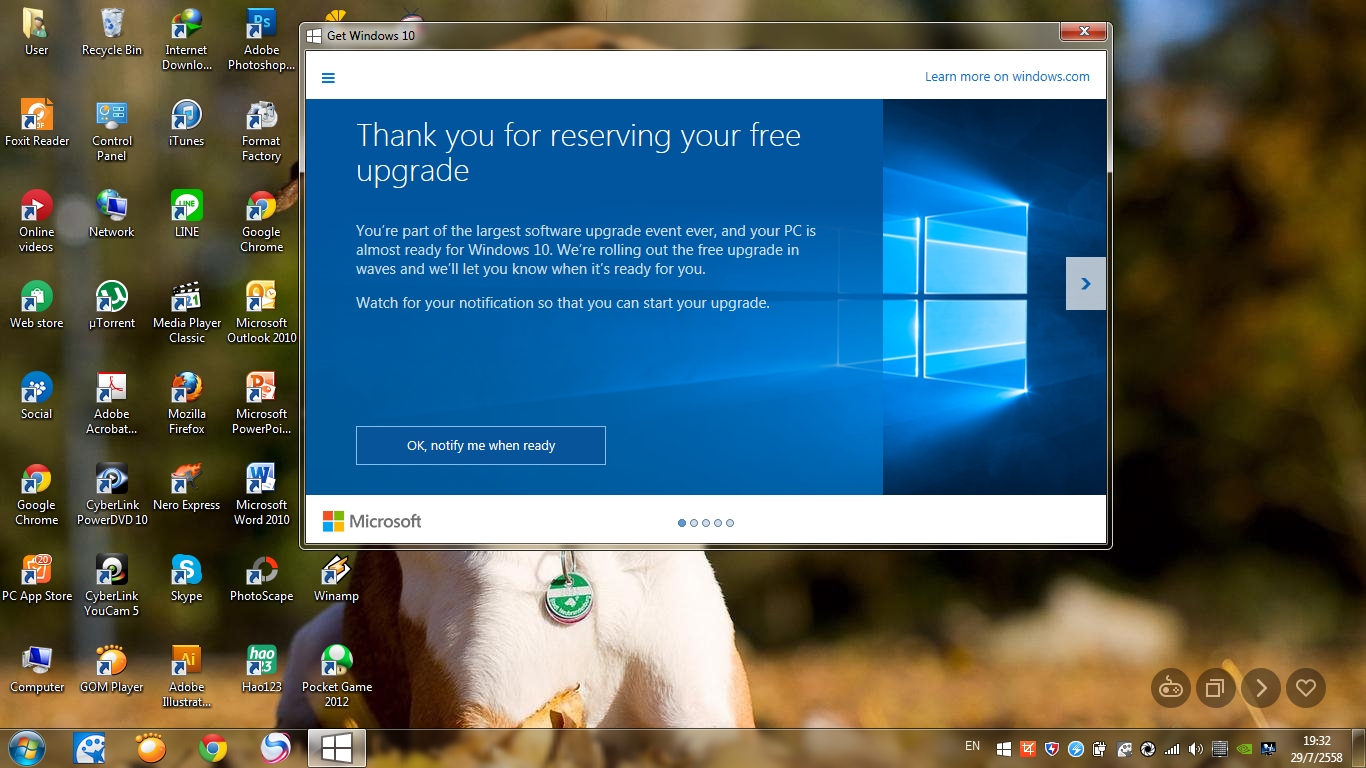Click the overlapping-squares wallpaper widget button
Viewport: 1366px width, 768px height.
(1215, 688)
